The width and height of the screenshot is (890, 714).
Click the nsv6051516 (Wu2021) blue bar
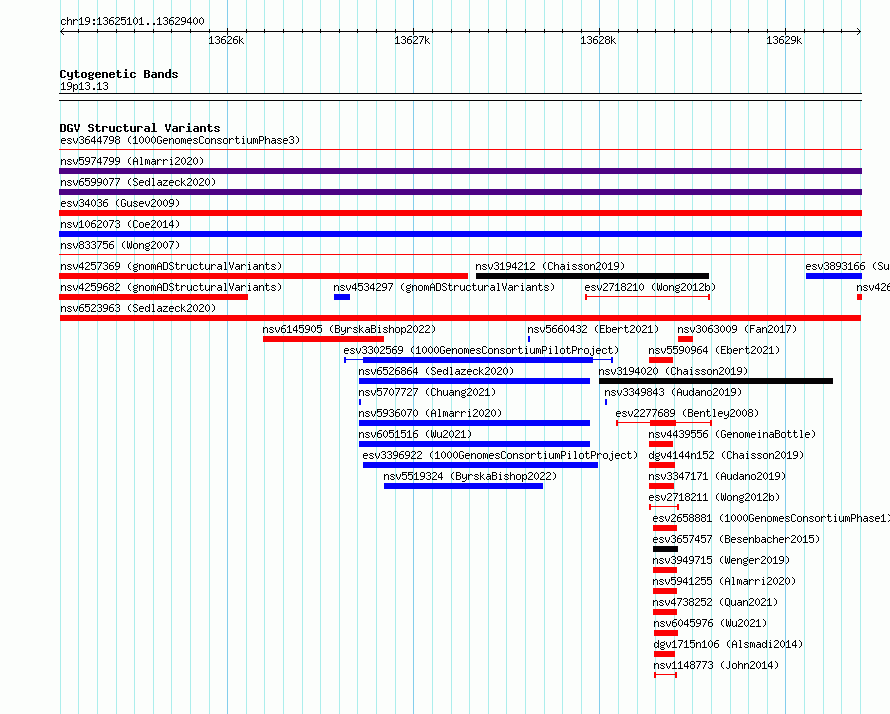tap(474, 444)
